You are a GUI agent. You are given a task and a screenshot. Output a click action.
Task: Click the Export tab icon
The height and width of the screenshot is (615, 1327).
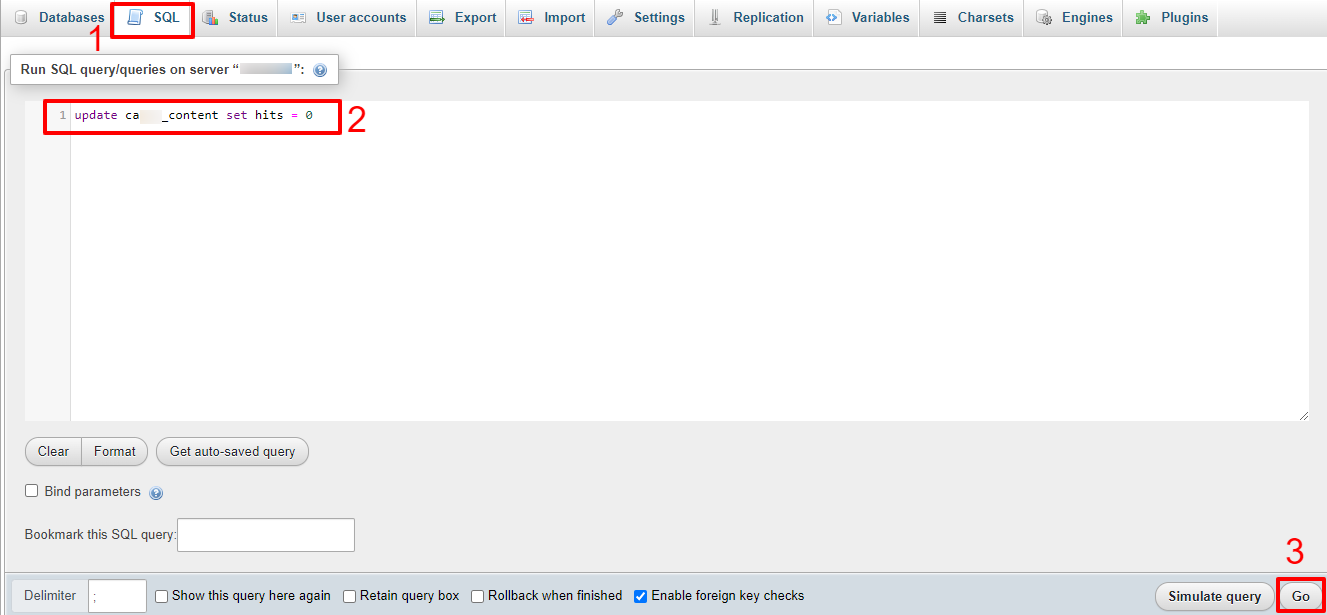[436, 18]
